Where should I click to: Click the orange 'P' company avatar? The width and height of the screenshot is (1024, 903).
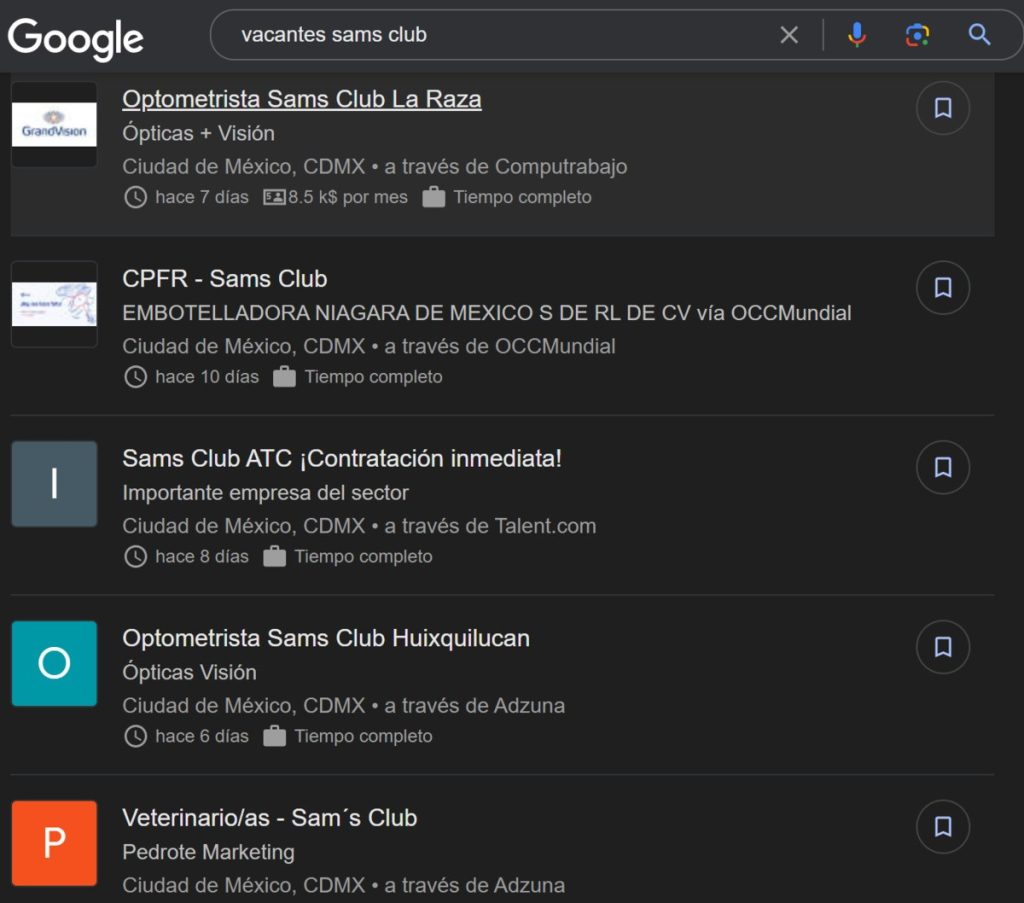(54, 843)
